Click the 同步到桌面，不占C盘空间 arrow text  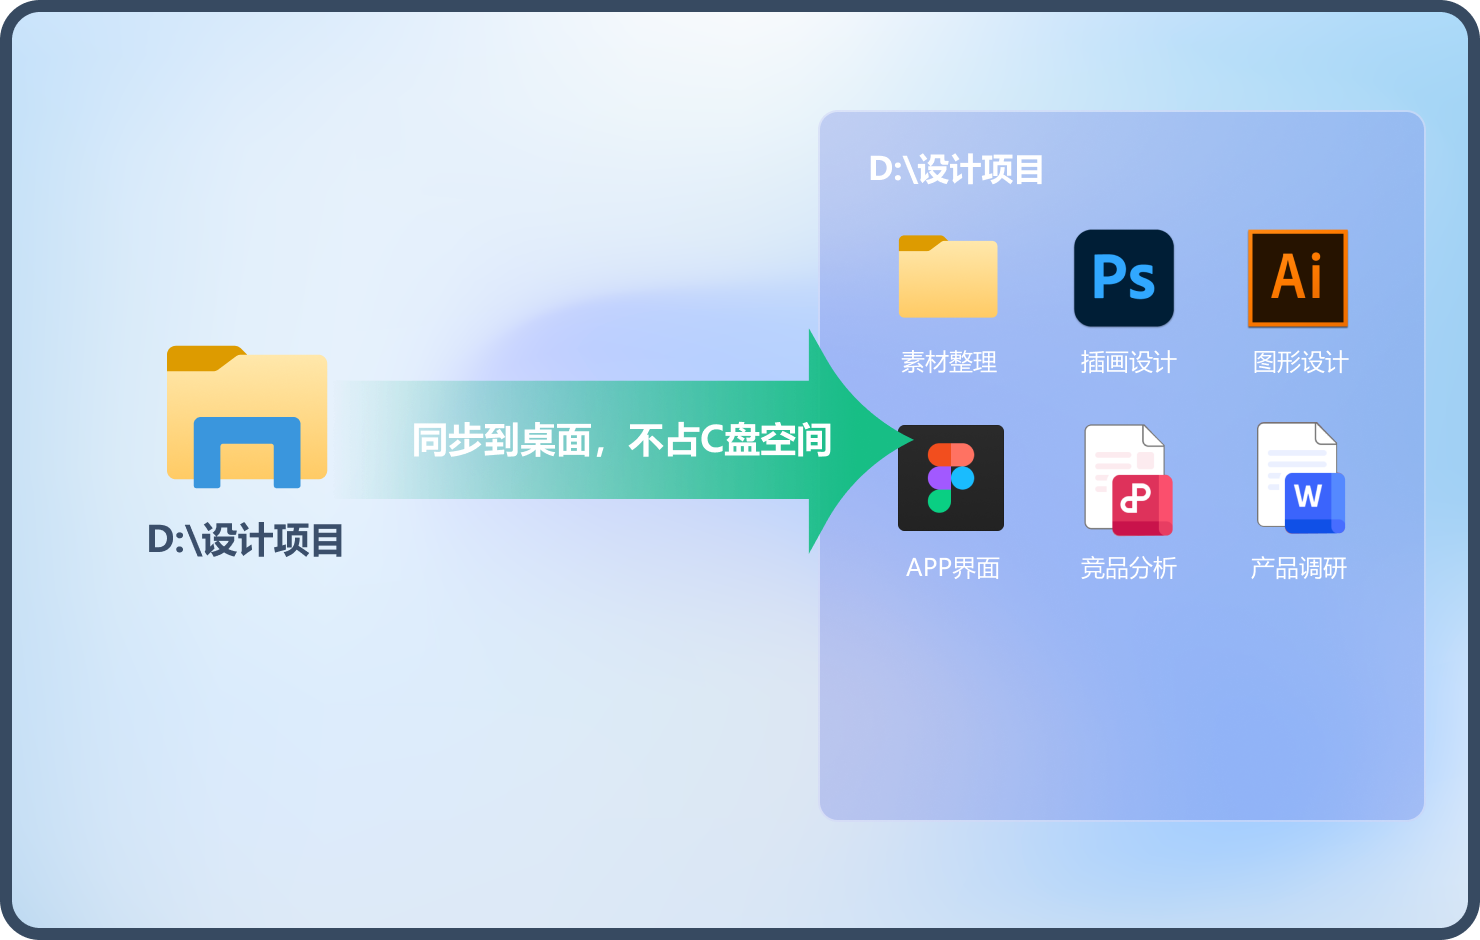point(621,440)
